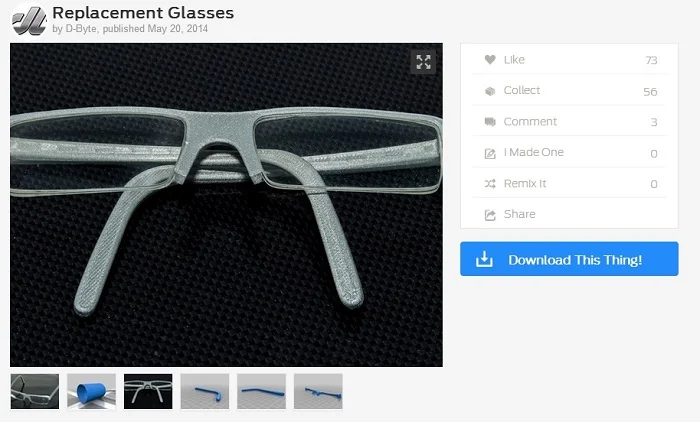The image size is (700, 422).
Task: Click the Thingiverse creator avatar logo
Action: 29,20
